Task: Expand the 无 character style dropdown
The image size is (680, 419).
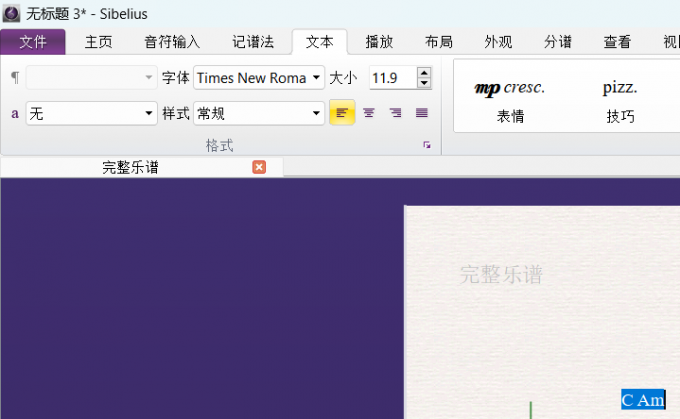Action: point(150,113)
